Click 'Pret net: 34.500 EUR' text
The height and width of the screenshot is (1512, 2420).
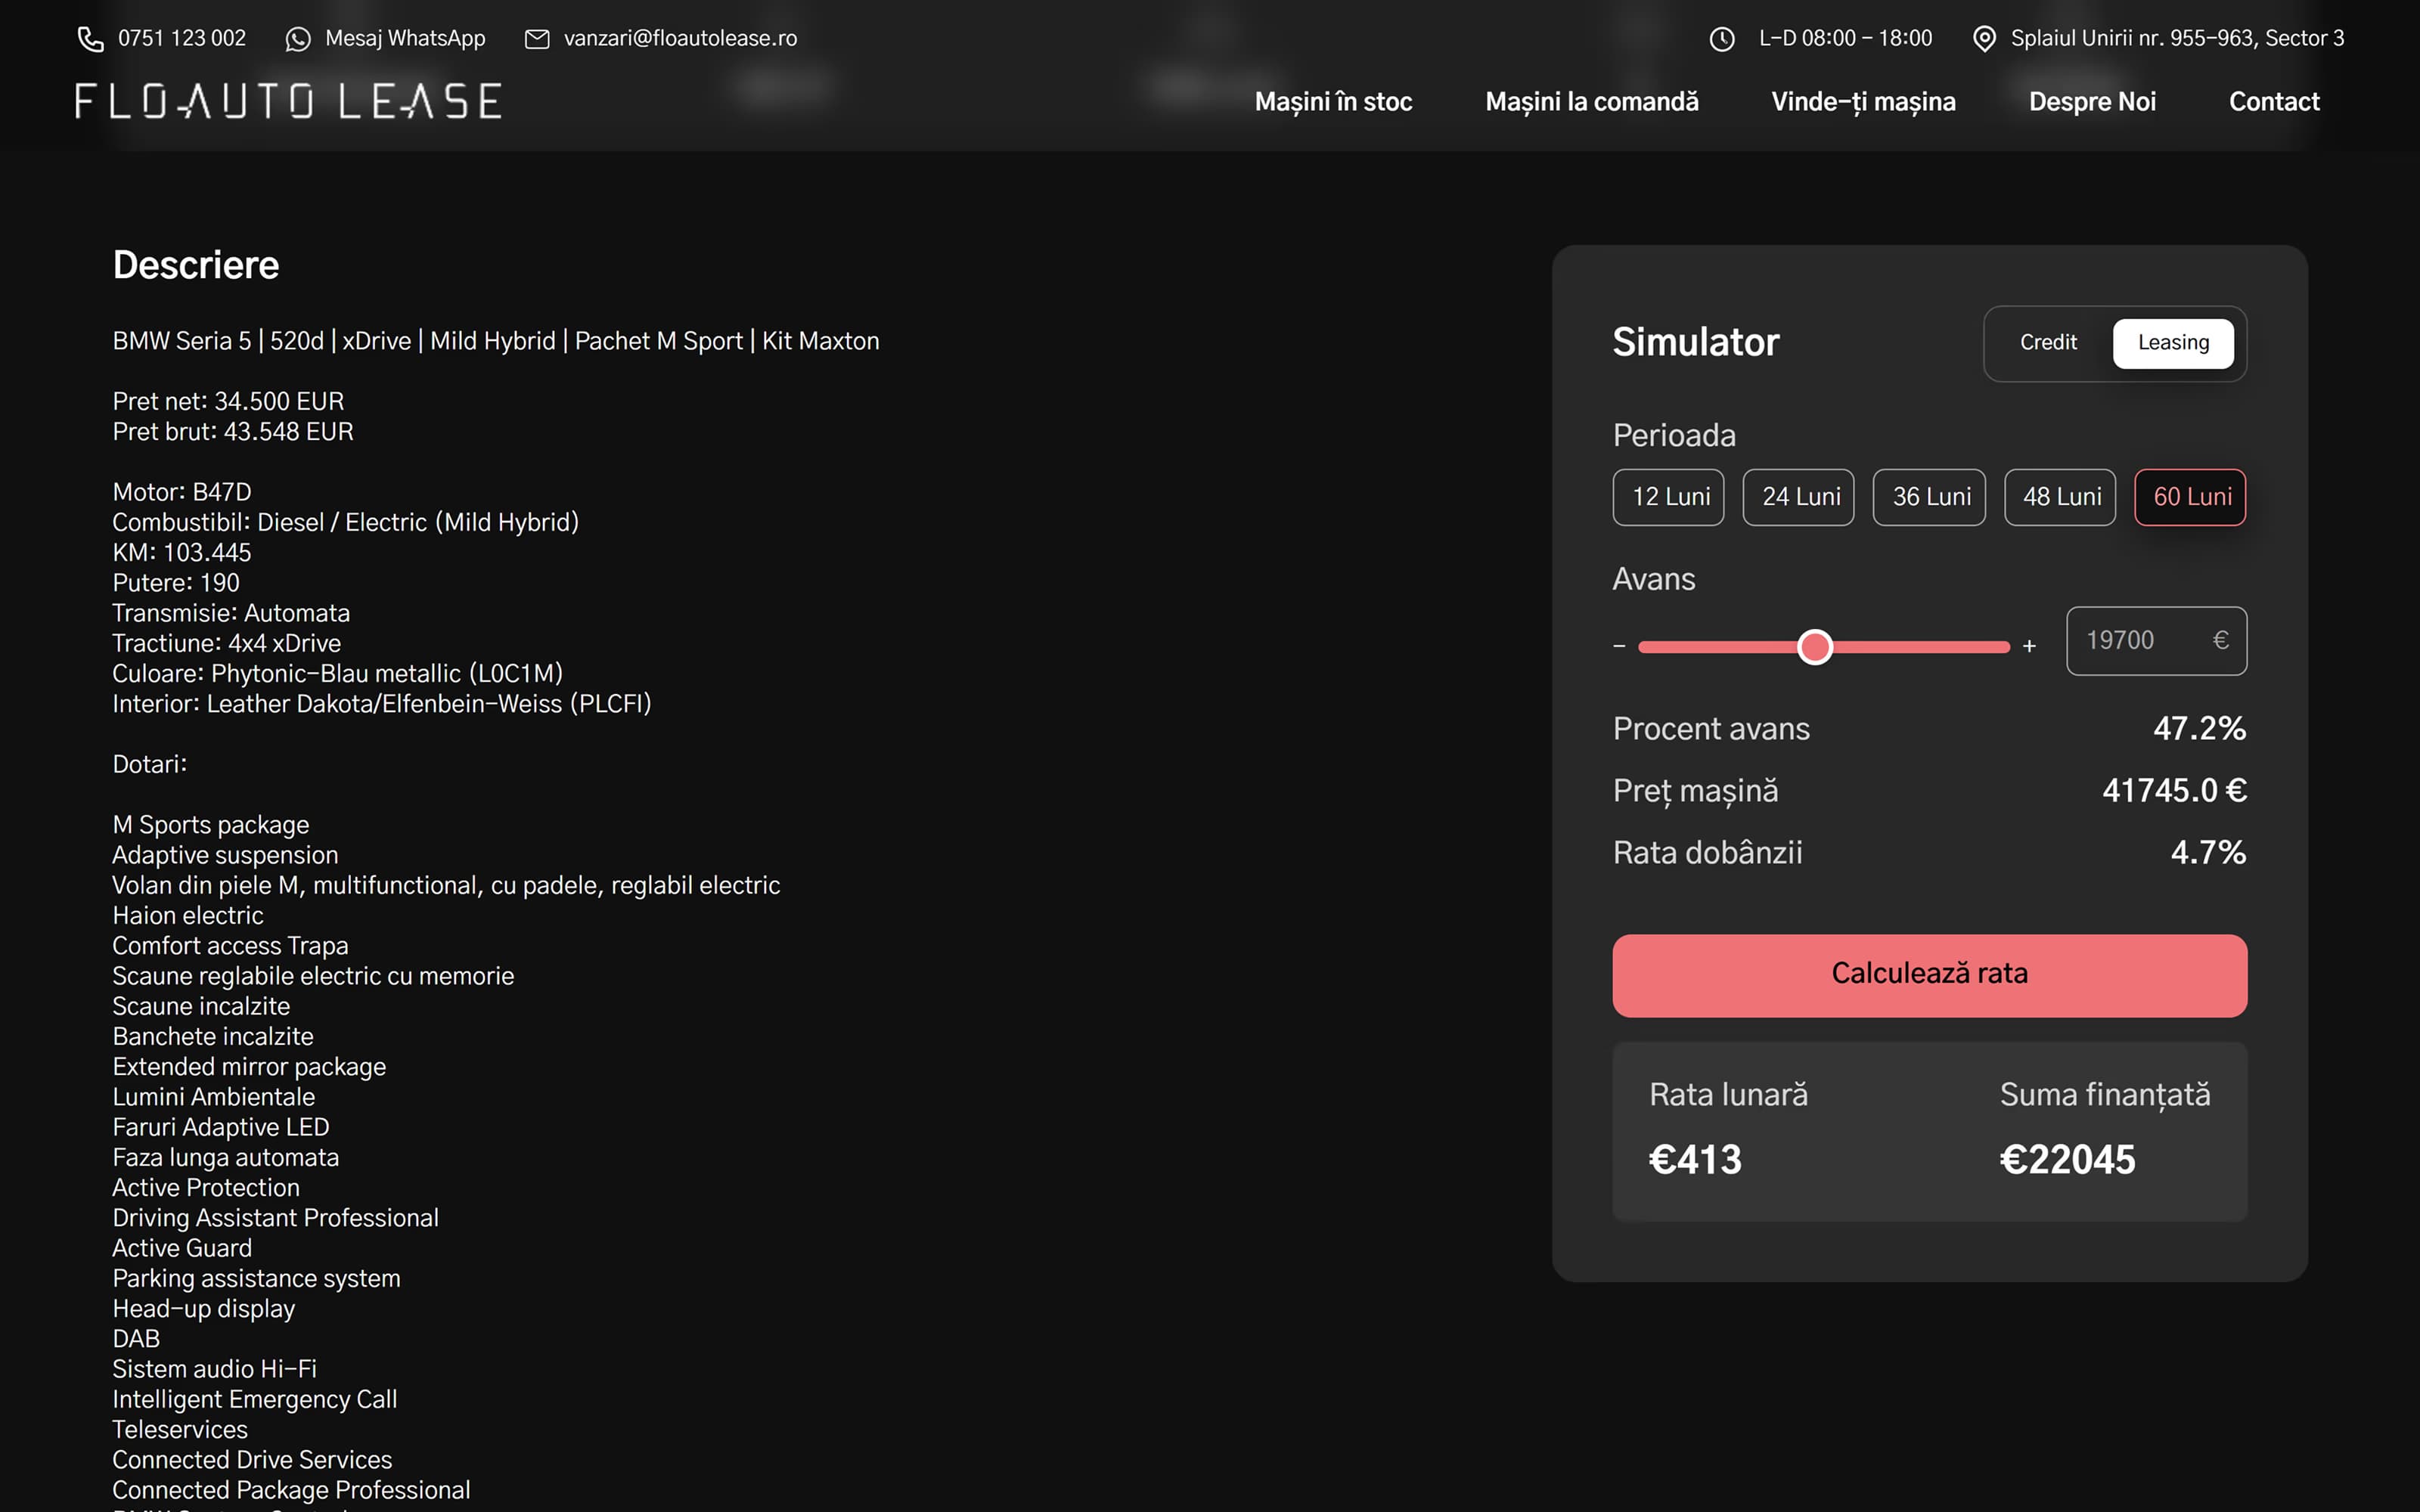coord(228,401)
